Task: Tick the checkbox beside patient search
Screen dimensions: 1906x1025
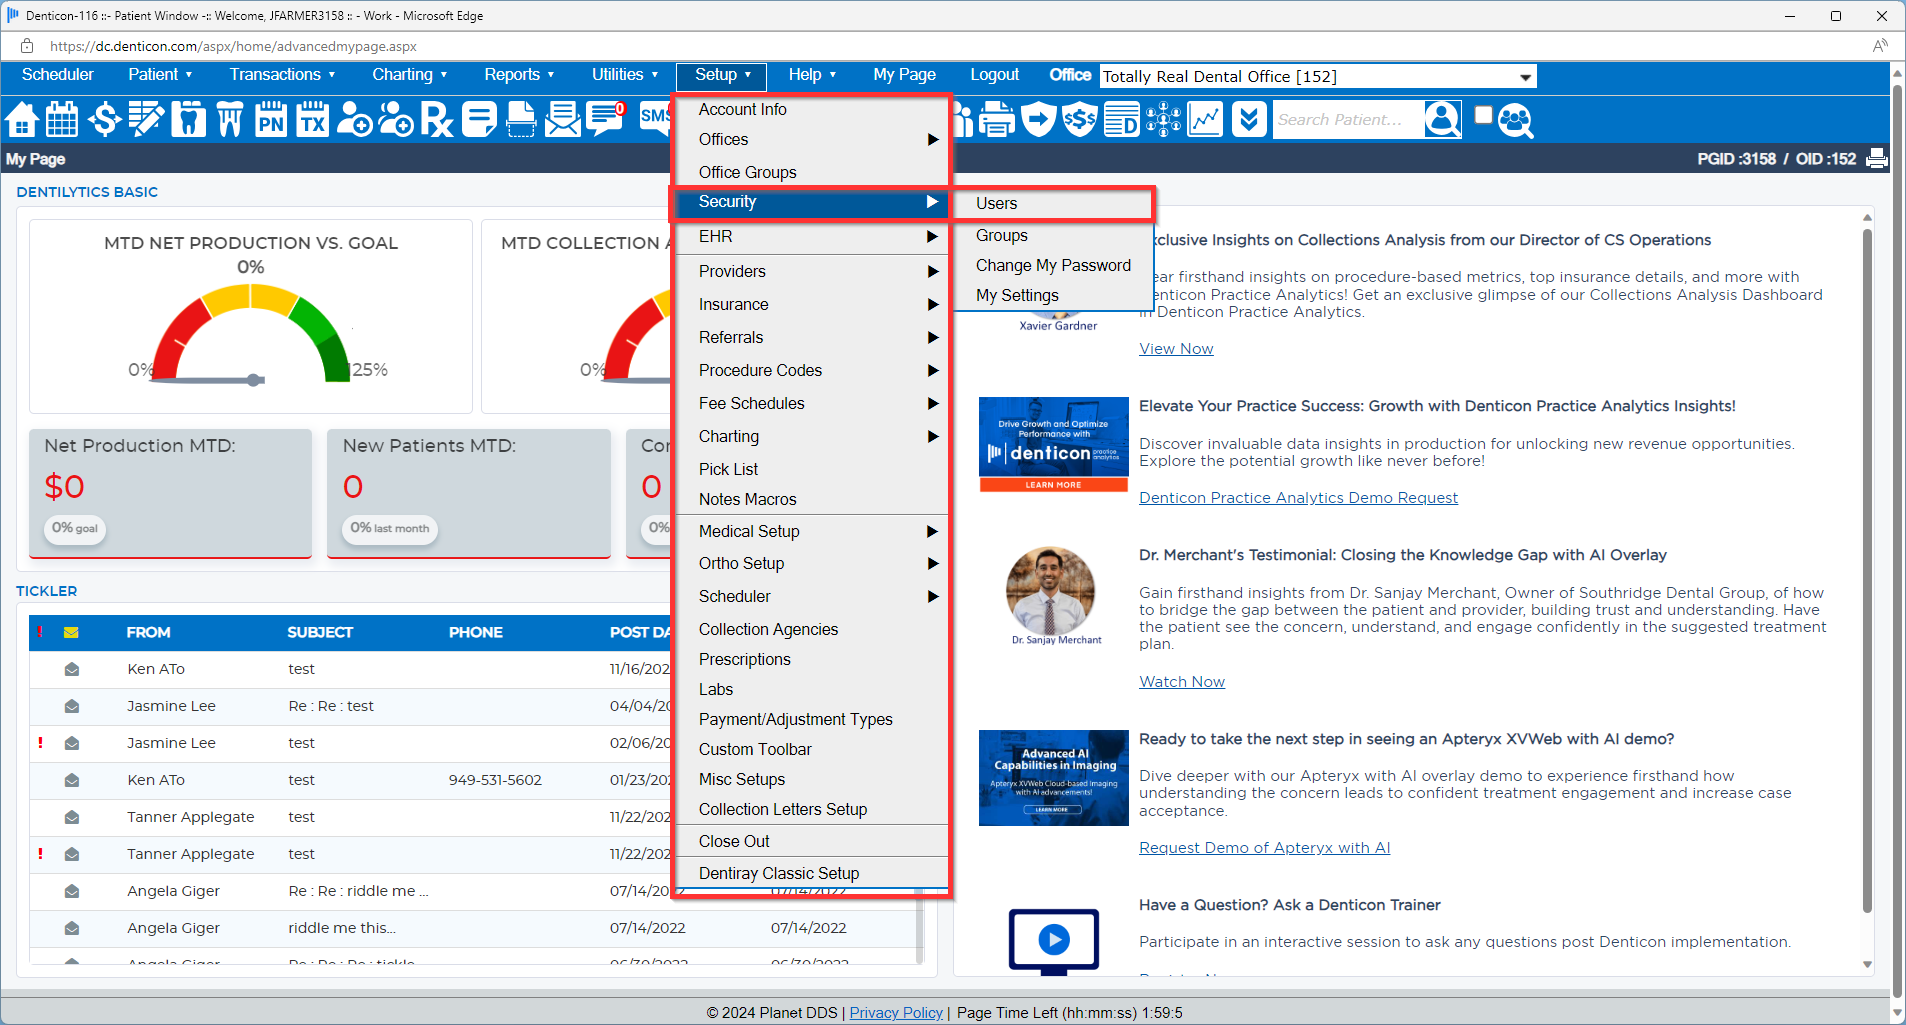Action: (x=1484, y=115)
